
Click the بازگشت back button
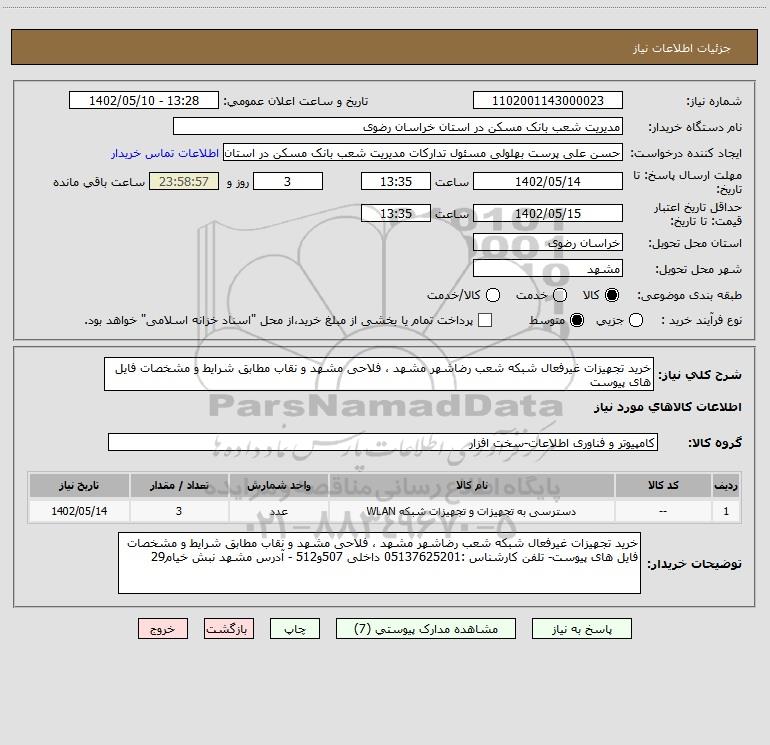click(x=229, y=629)
